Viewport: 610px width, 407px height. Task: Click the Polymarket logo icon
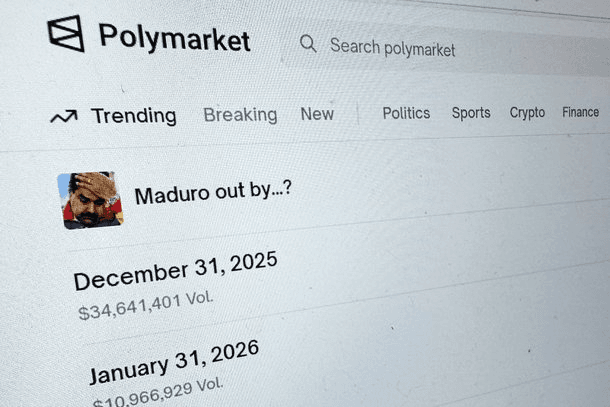(x=66, y=34)
